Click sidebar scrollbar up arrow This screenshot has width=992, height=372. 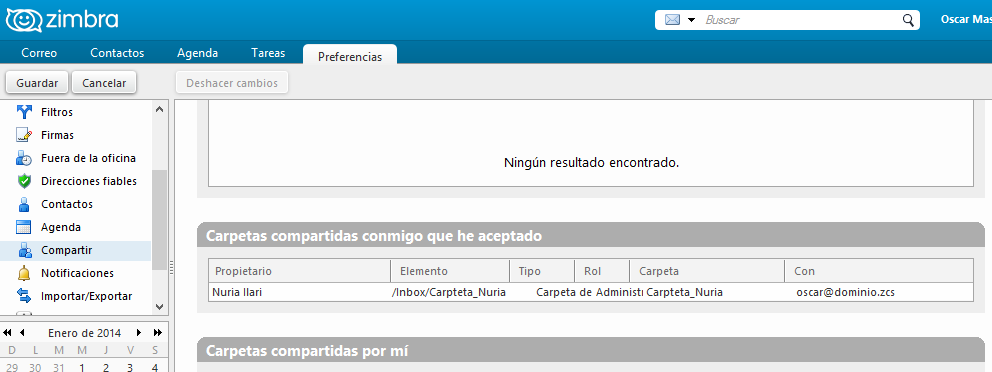159,109
